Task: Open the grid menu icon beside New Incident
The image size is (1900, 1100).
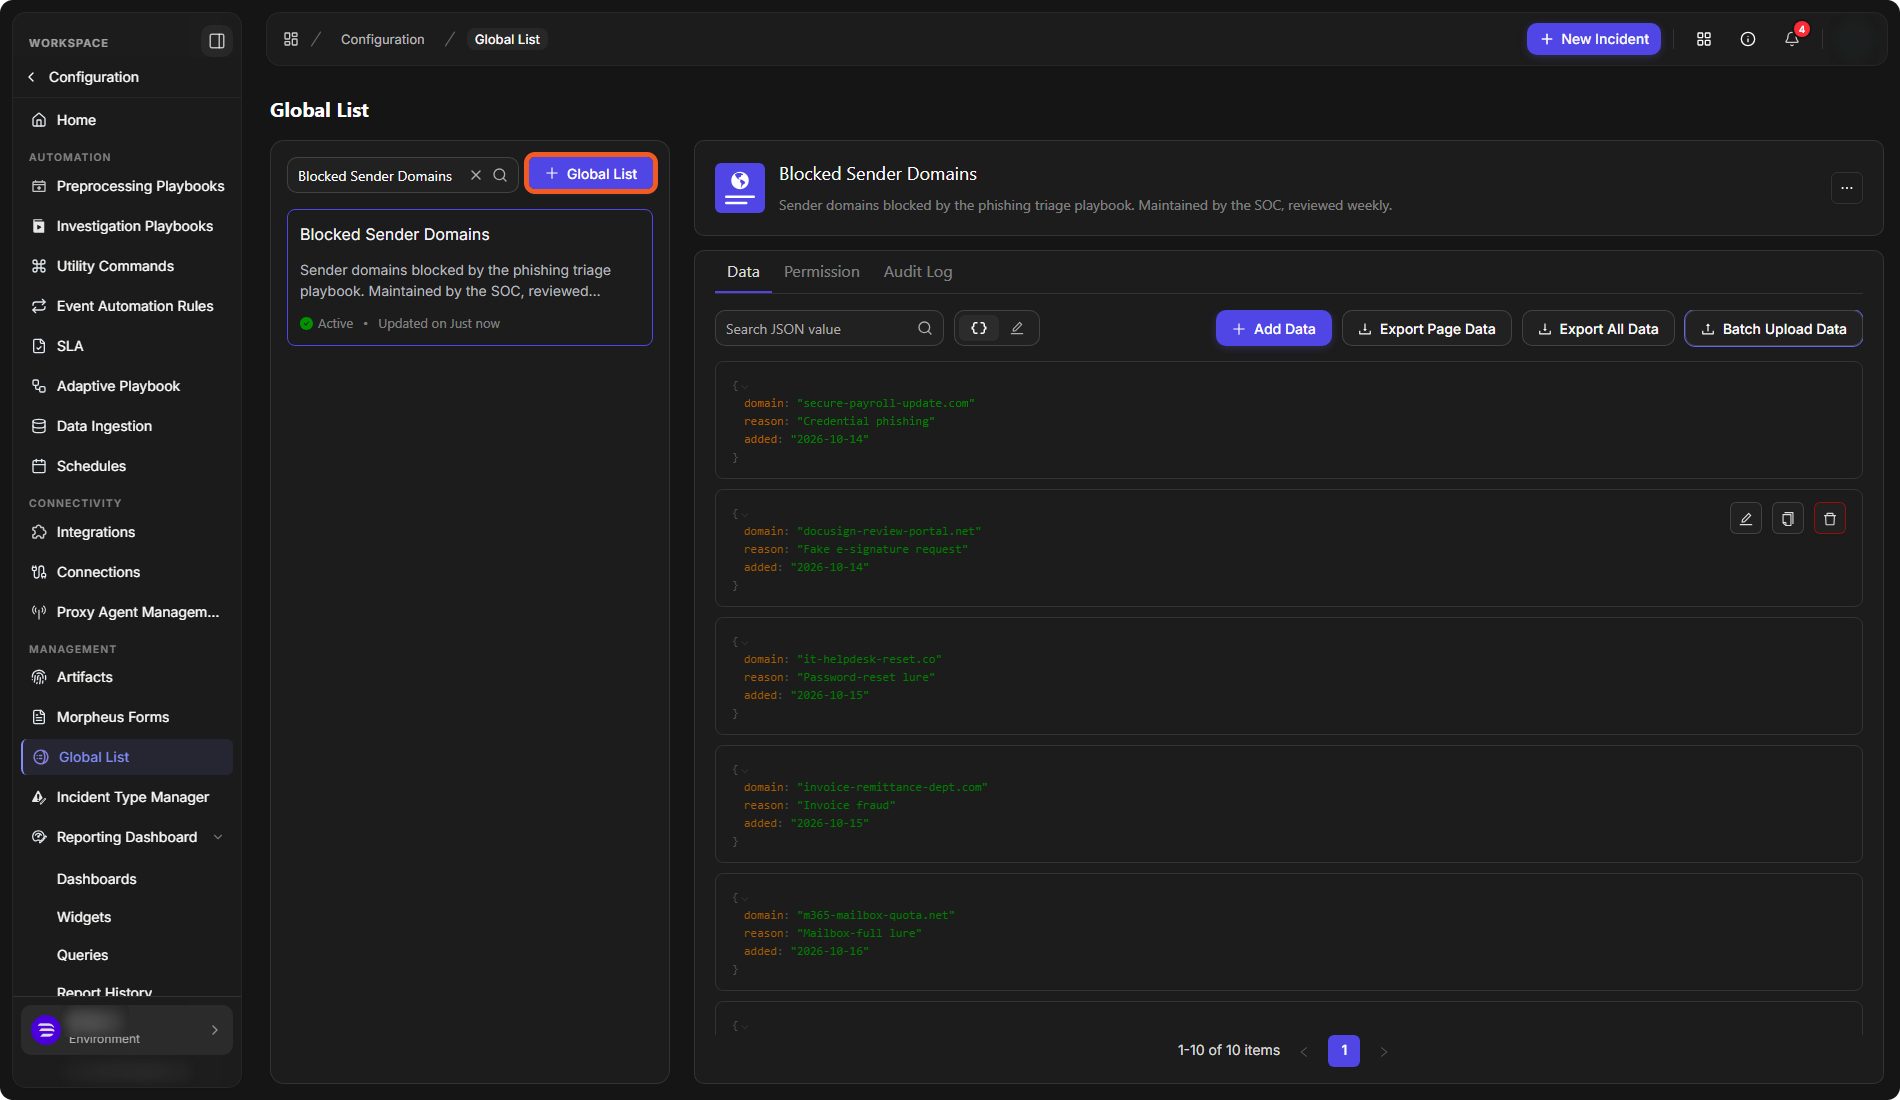Action: [1704, 39]
